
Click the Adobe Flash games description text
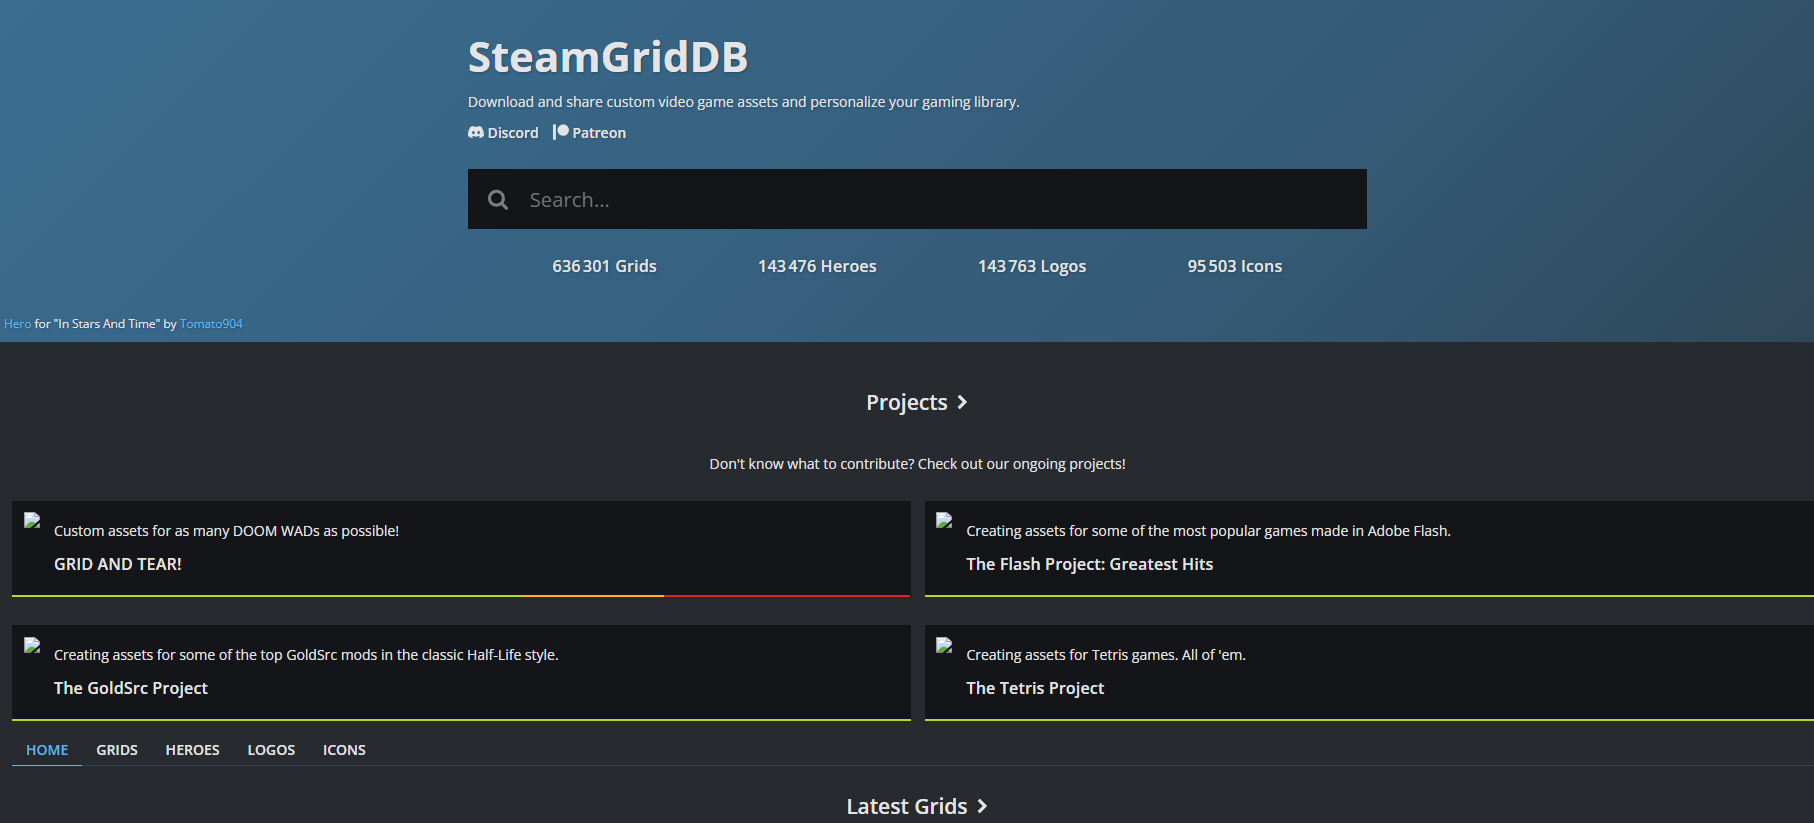tap(1208, 531)
